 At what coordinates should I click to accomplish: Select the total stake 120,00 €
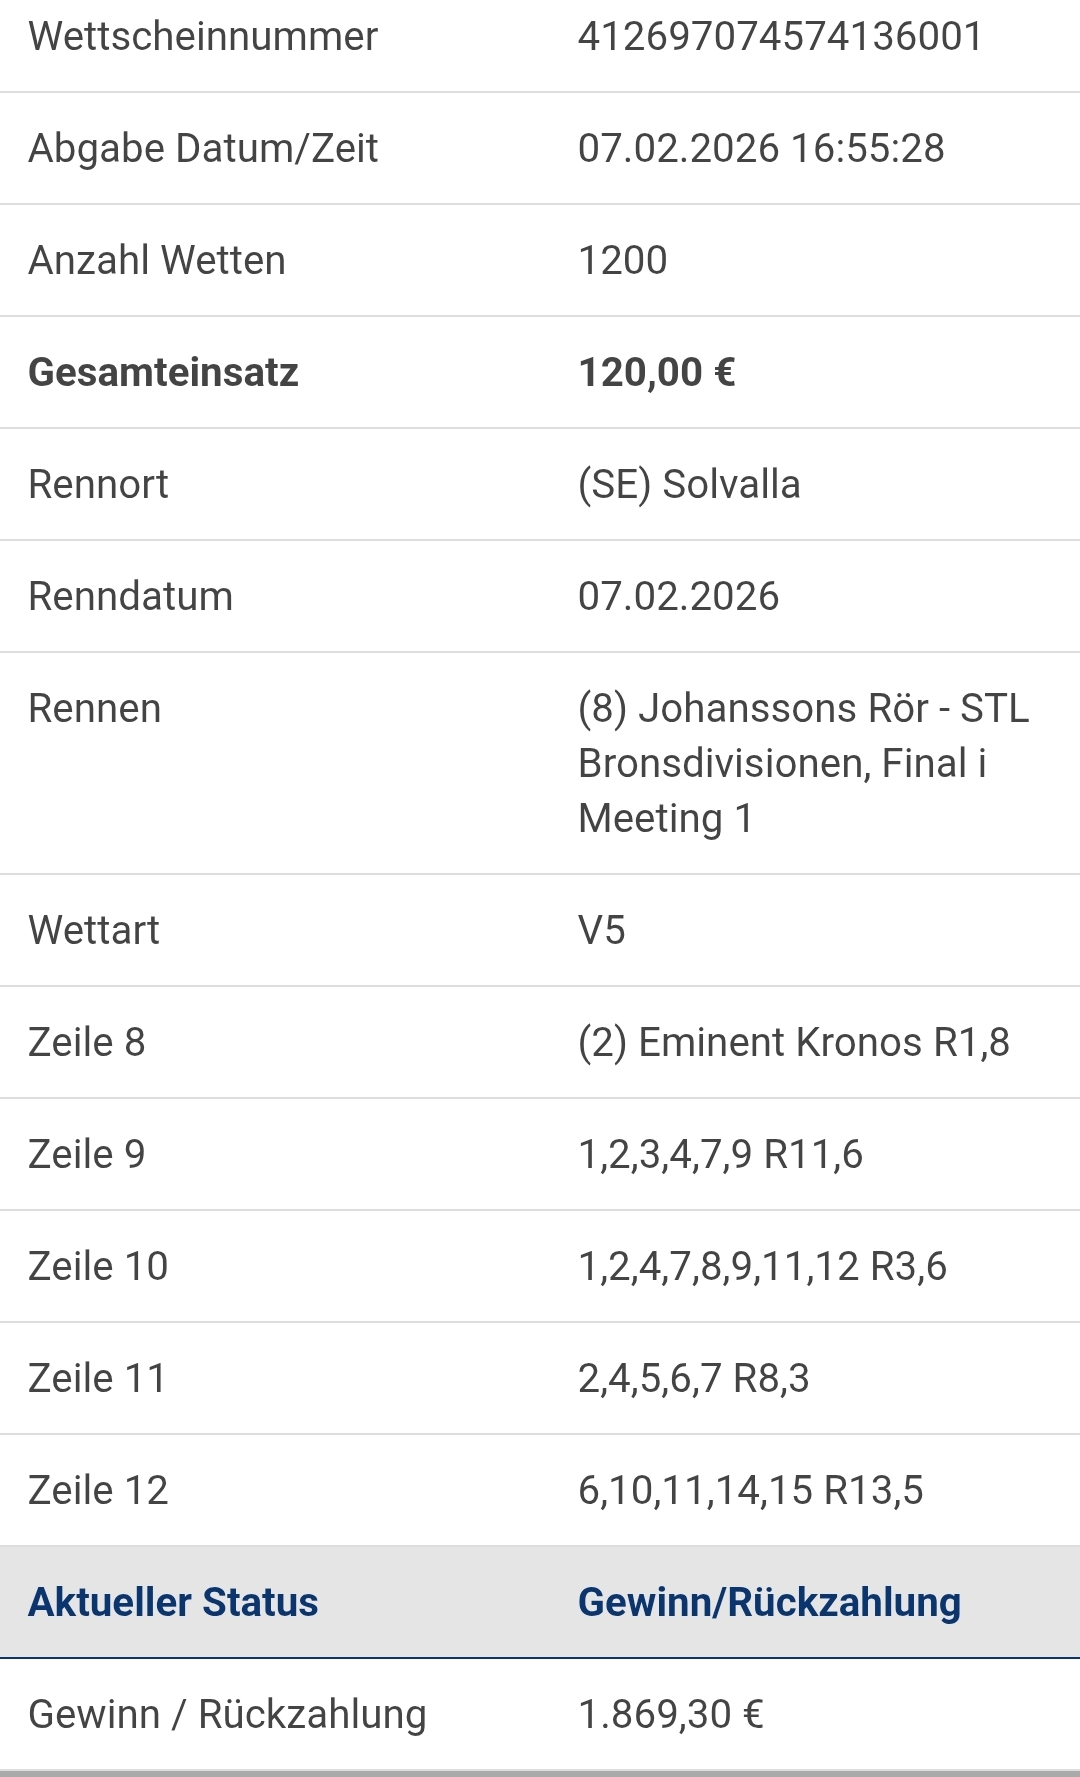tap(657, 373)
